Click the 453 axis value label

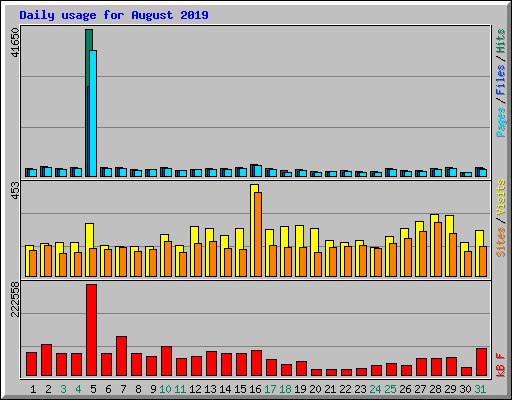click(15, 191)
